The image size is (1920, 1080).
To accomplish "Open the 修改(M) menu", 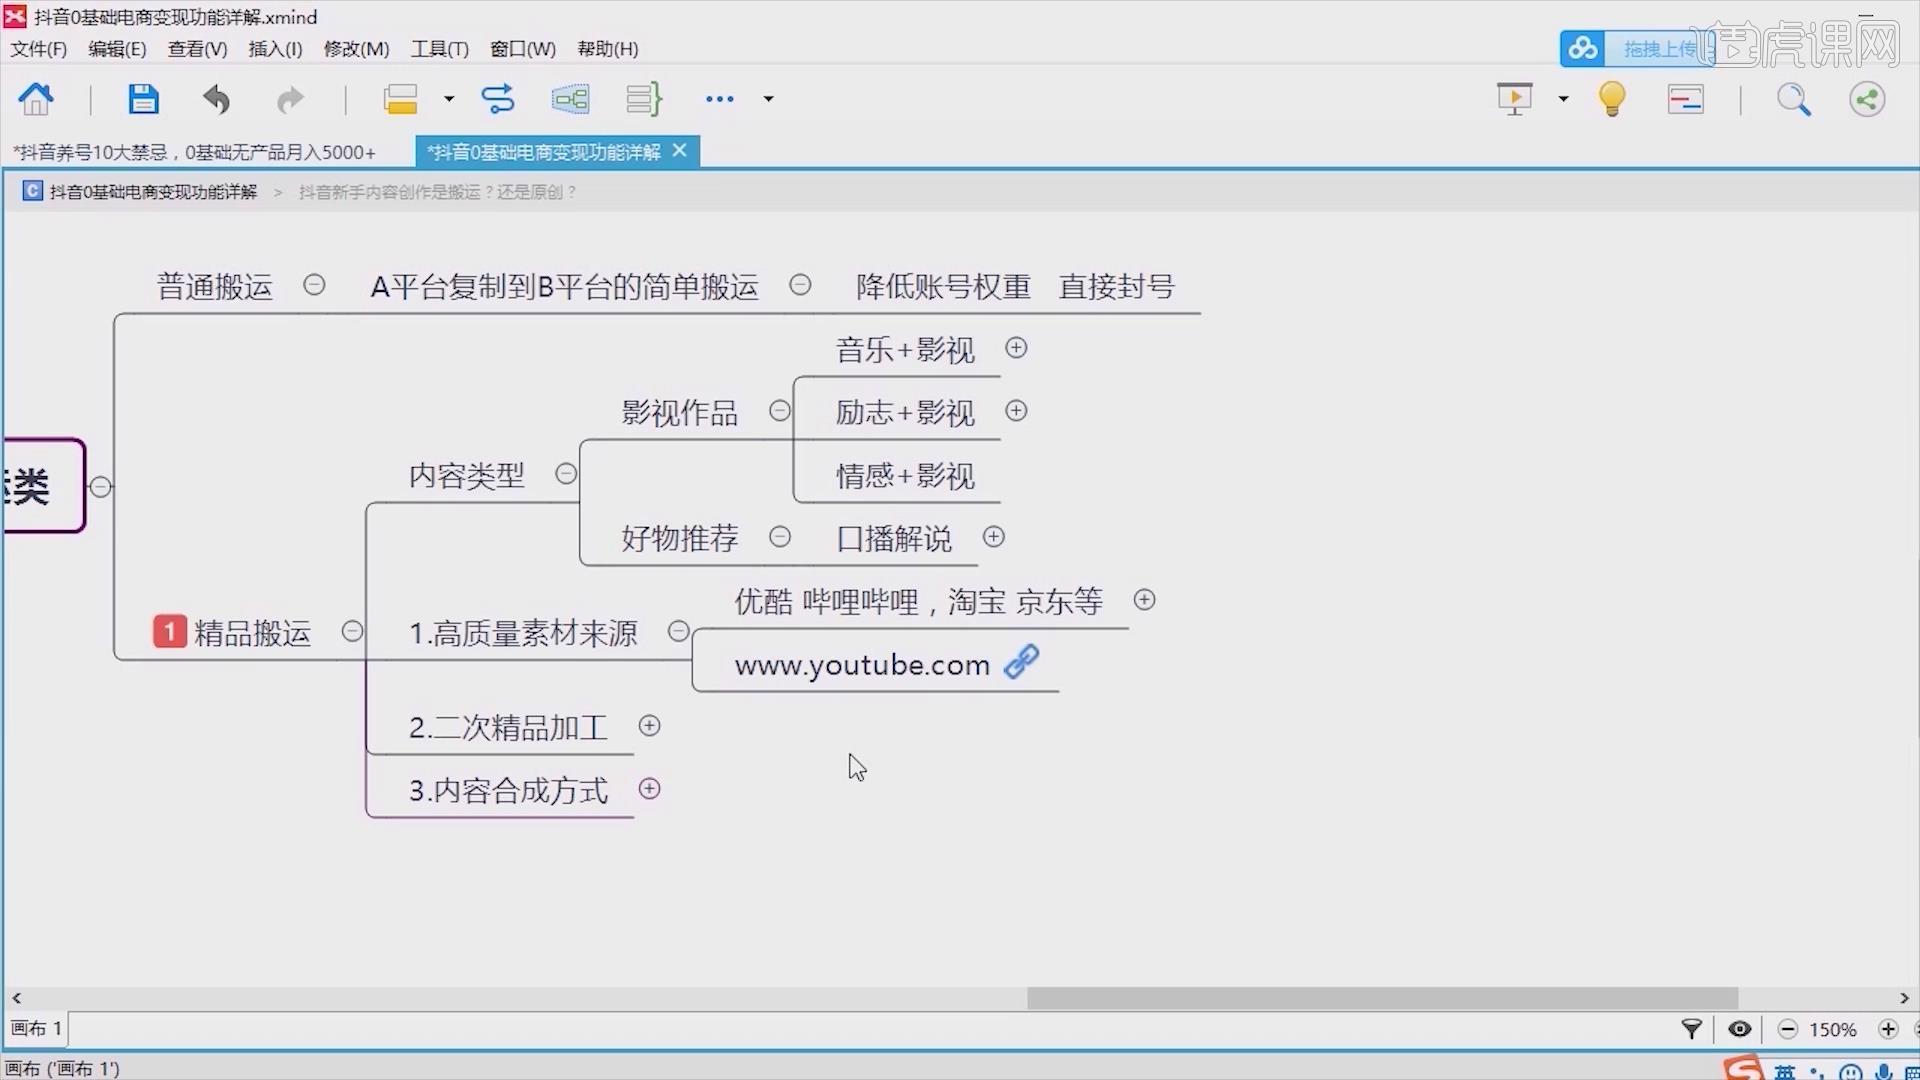I will 356,49.
